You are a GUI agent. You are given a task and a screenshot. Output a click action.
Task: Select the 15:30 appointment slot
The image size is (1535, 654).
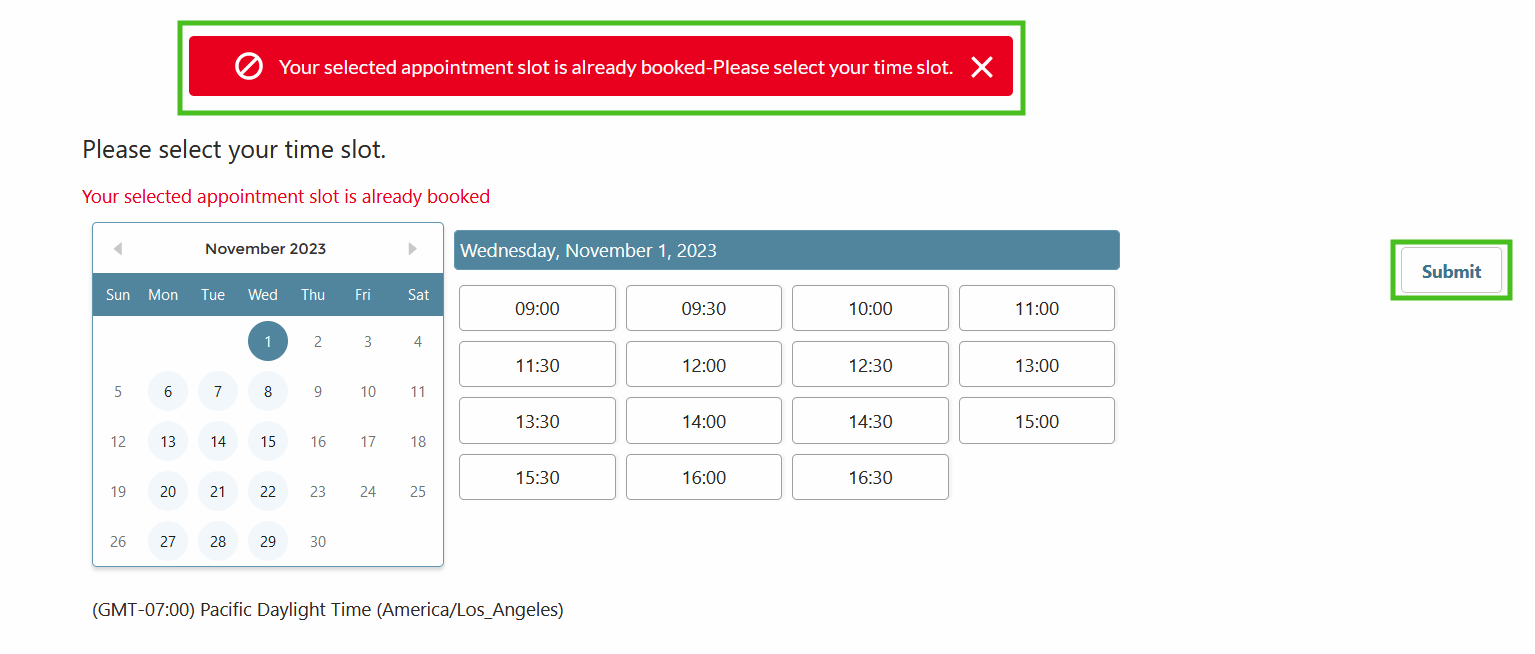tap(537, 478)
